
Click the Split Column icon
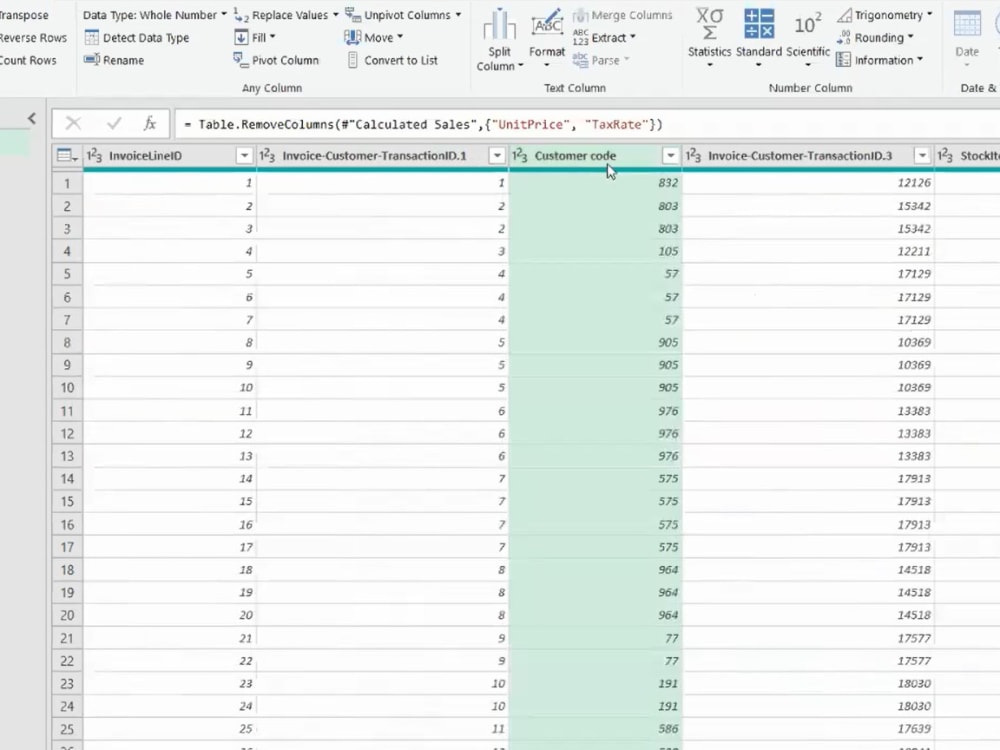point(499,25)
